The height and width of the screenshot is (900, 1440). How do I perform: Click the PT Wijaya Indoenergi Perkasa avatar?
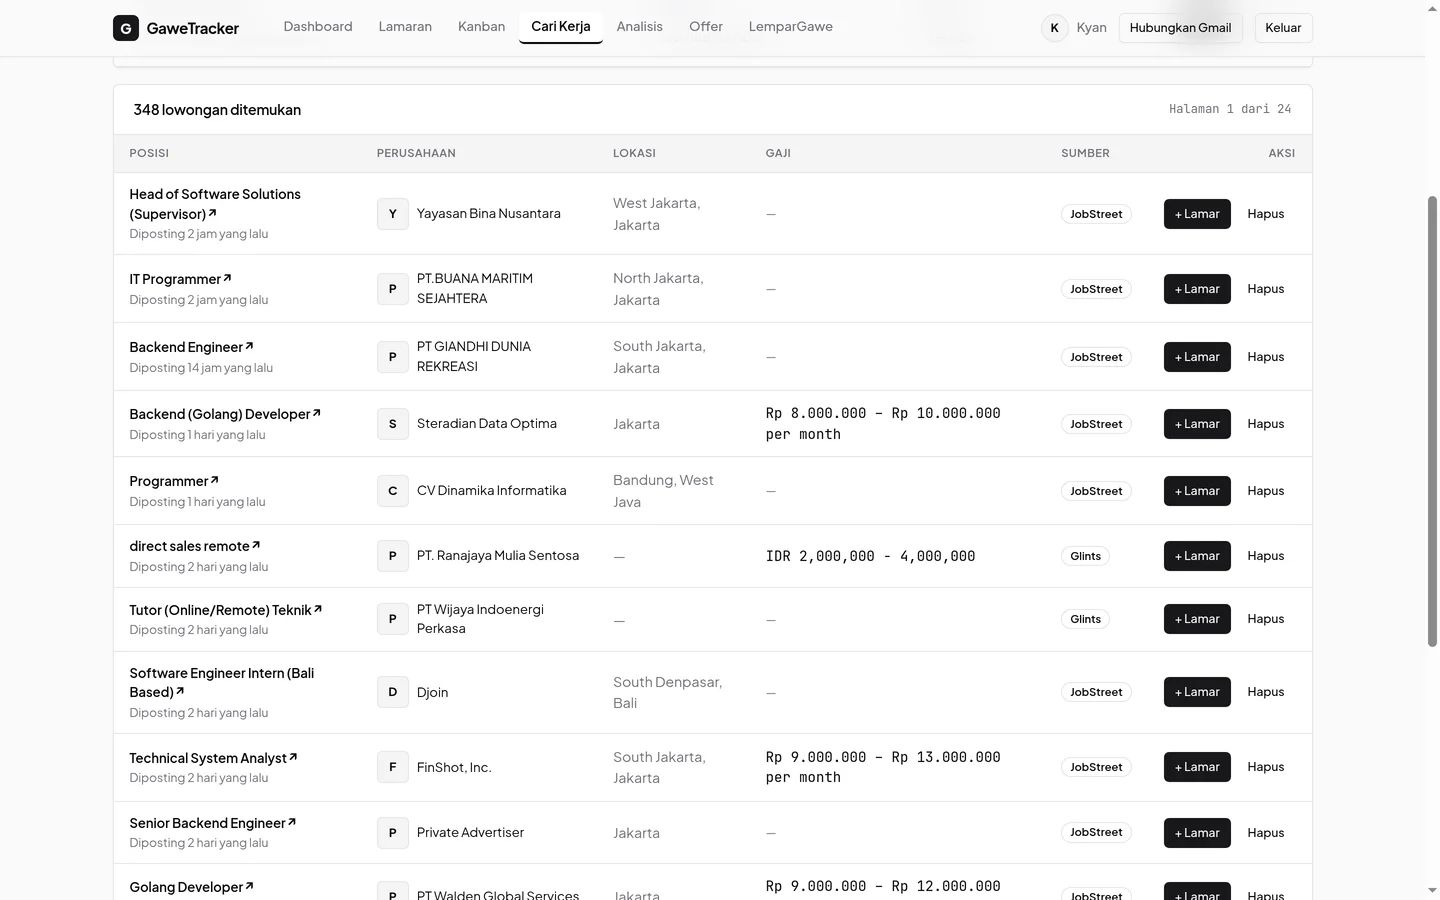click(392, 619)
